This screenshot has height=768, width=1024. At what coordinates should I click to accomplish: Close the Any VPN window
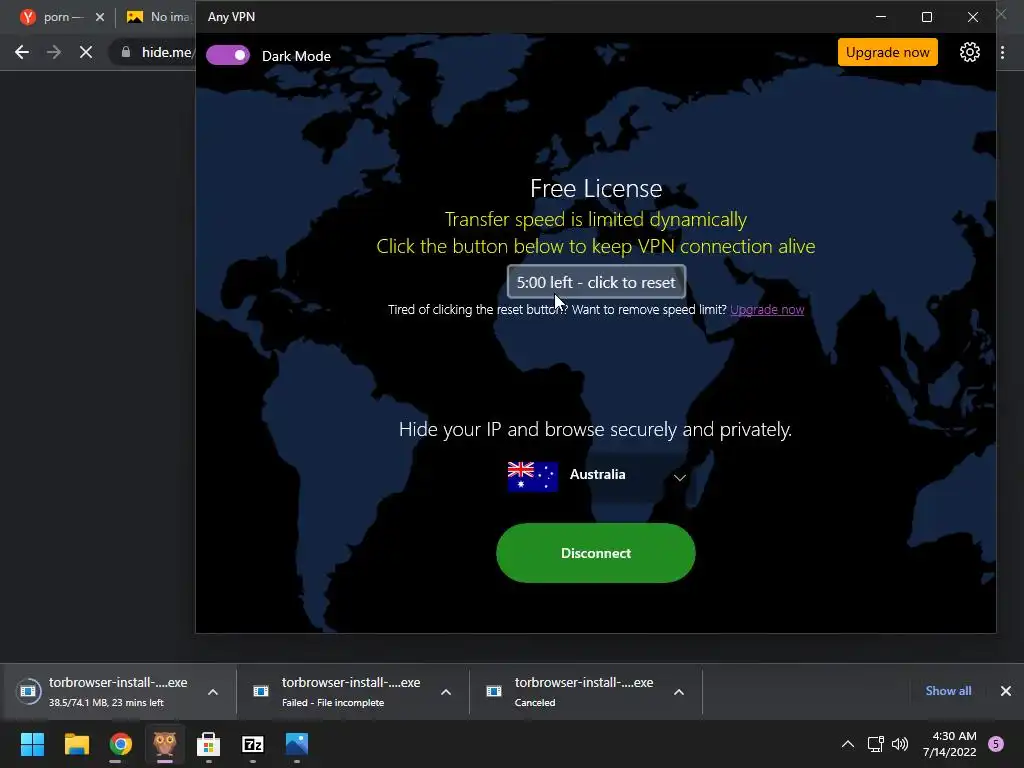click(972, 17)
